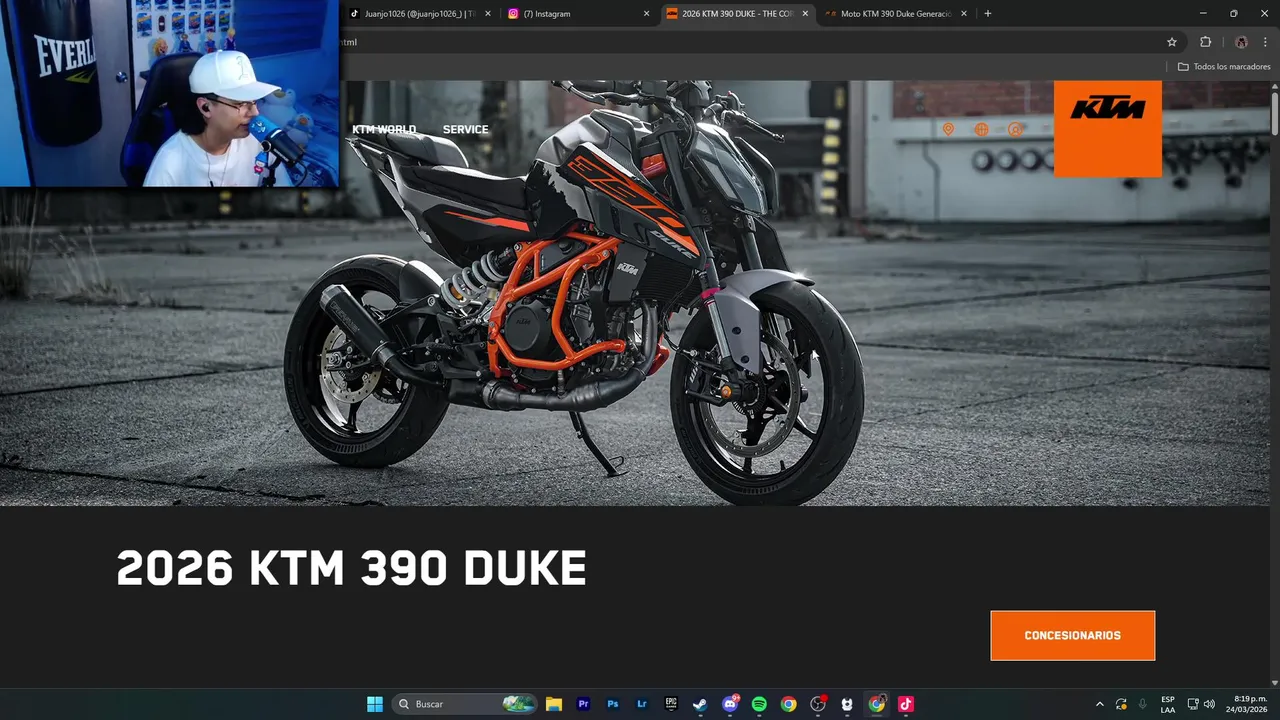Open the Chrome profile avatar
The width and height of the screenshot is (1280, 720).
(x=1241, y=42)
